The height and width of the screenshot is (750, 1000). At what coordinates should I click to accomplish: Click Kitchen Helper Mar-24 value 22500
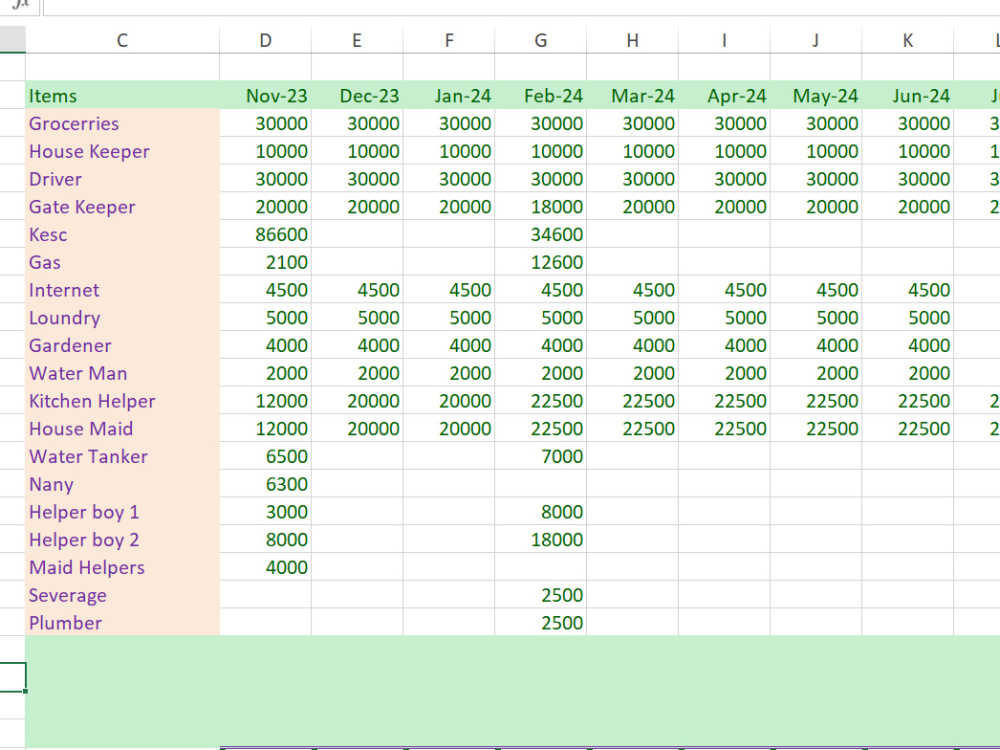pos(633,401)
